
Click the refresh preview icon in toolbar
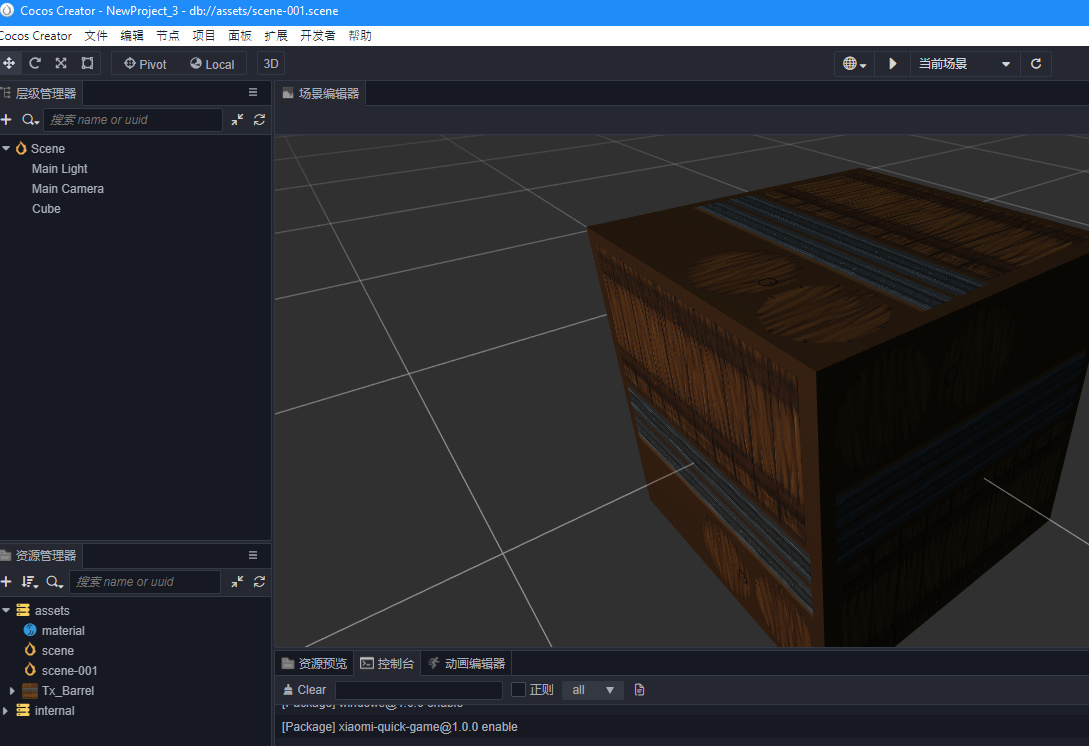coord(1036,64)
